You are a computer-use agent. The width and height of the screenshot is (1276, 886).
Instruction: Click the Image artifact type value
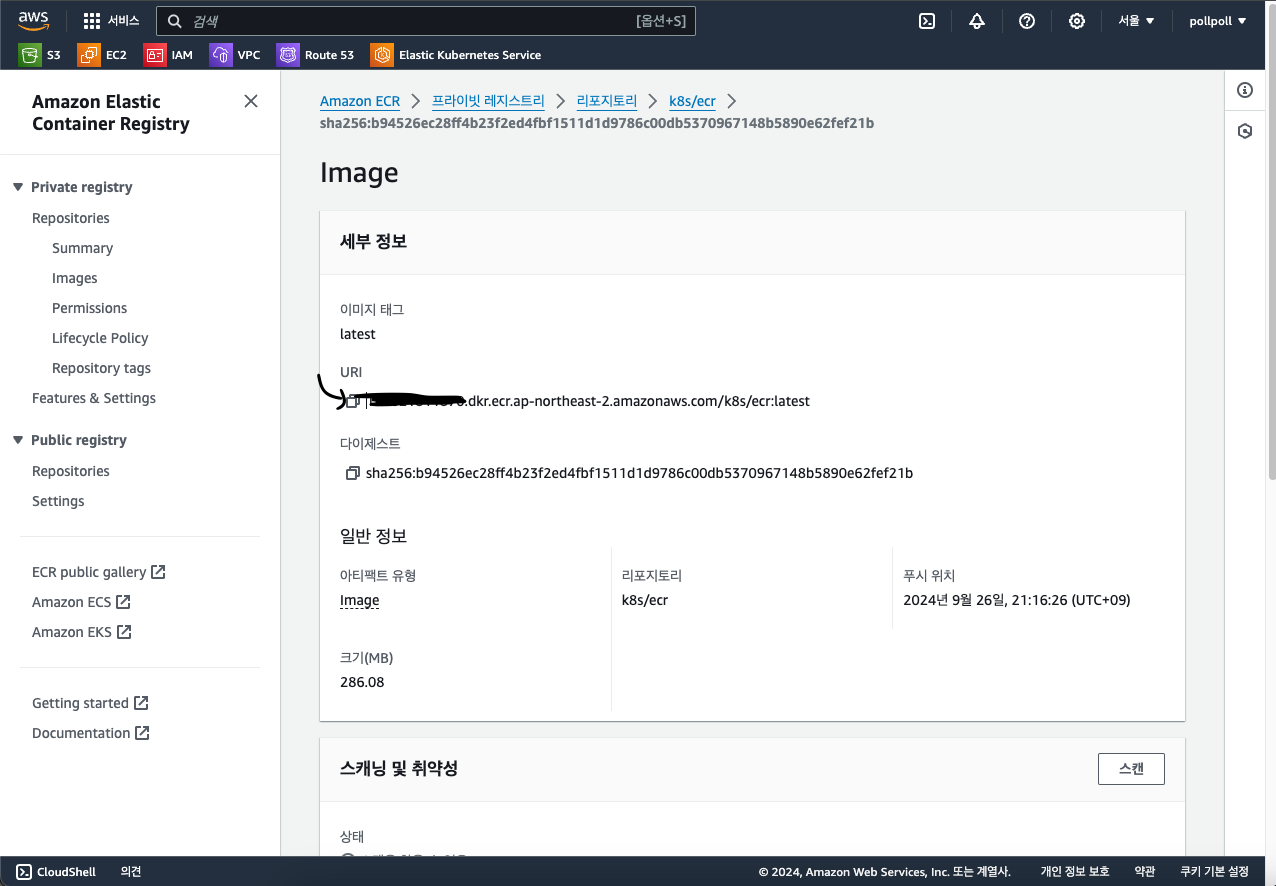pyautogui.click(x=360, y=601)
